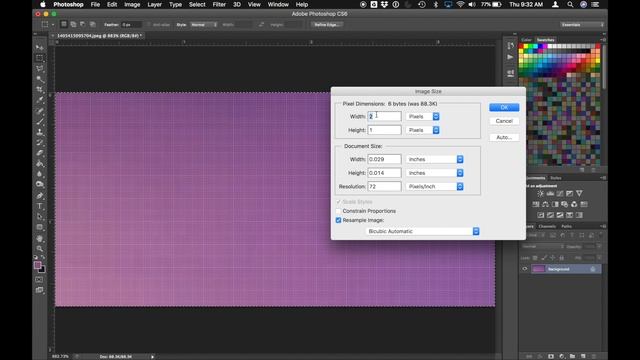
Task: Click Subtract from selection mode icon
Action: click(83, 24)
